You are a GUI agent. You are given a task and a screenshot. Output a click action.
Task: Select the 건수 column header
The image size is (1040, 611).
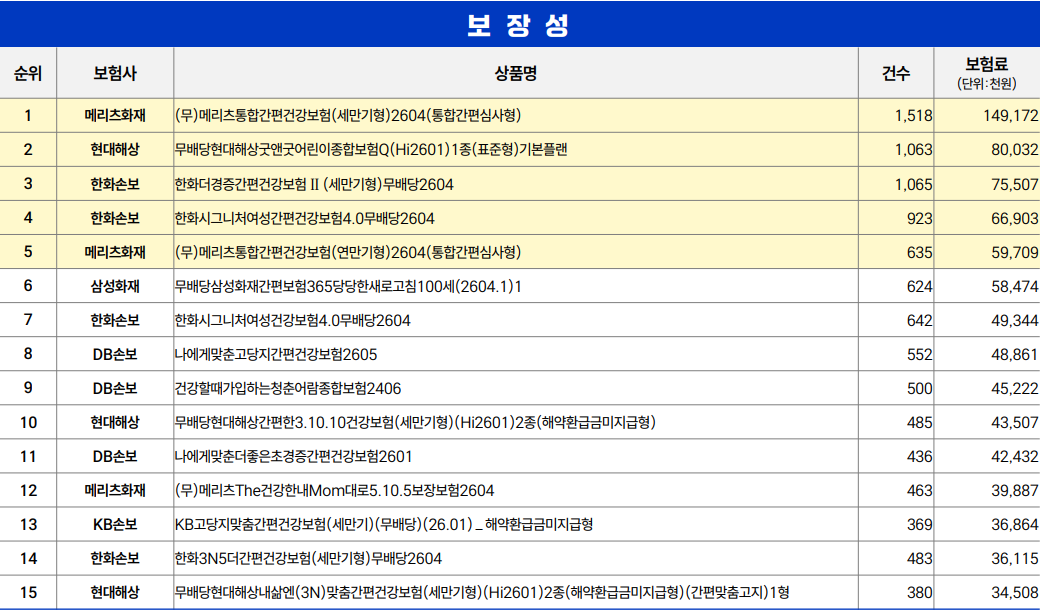tap(895, 73)
